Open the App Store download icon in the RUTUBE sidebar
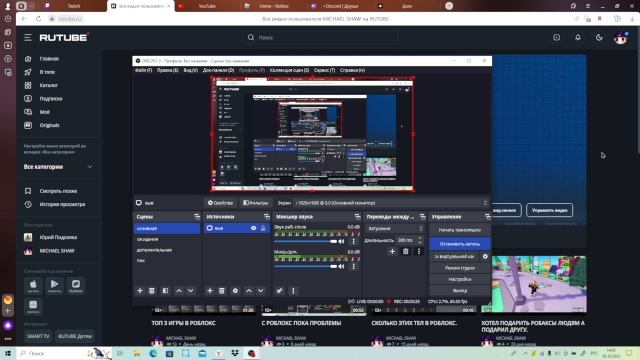 pos(33,285)
